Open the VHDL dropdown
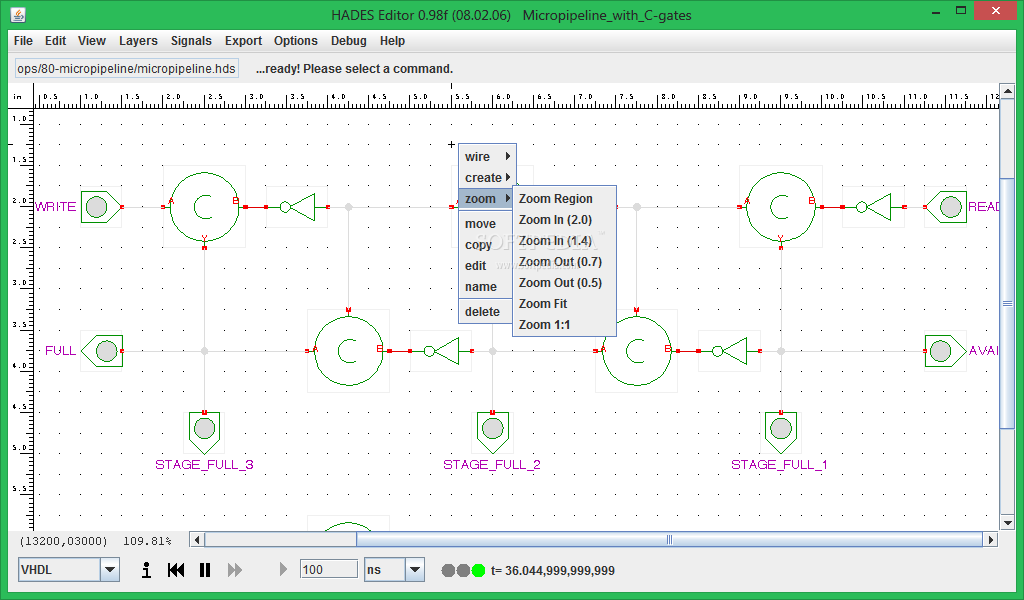This screenshot has height=600, width=1024. point(110,570)
